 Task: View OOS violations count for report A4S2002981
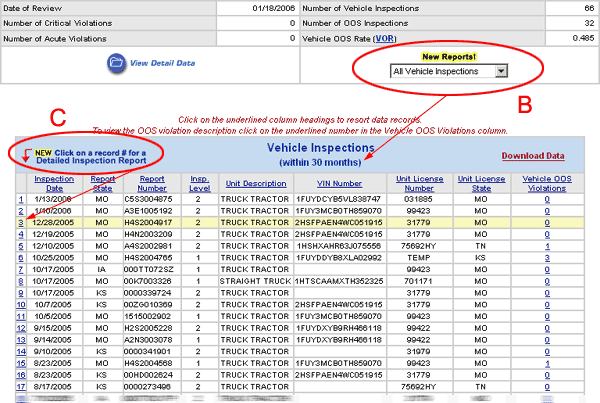(547, 246)
